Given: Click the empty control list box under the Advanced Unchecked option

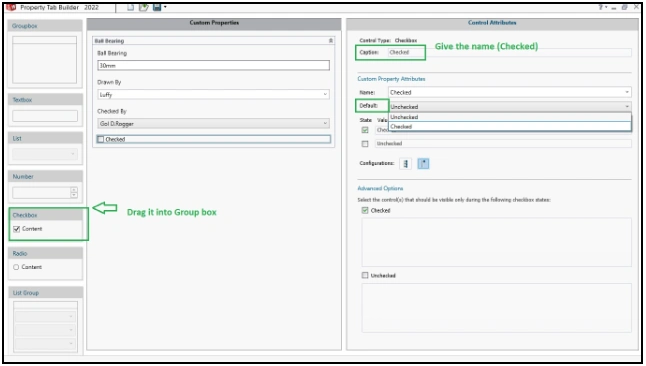Looking at the screenshot, I should click(x=496, y=307).
